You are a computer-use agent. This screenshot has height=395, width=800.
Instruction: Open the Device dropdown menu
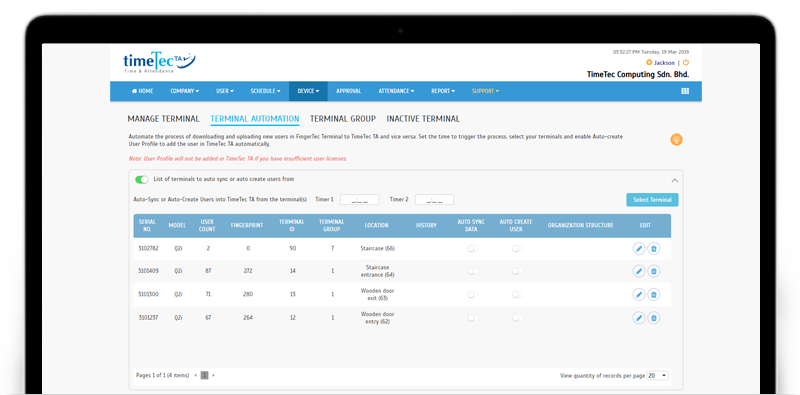click(308, 91)
